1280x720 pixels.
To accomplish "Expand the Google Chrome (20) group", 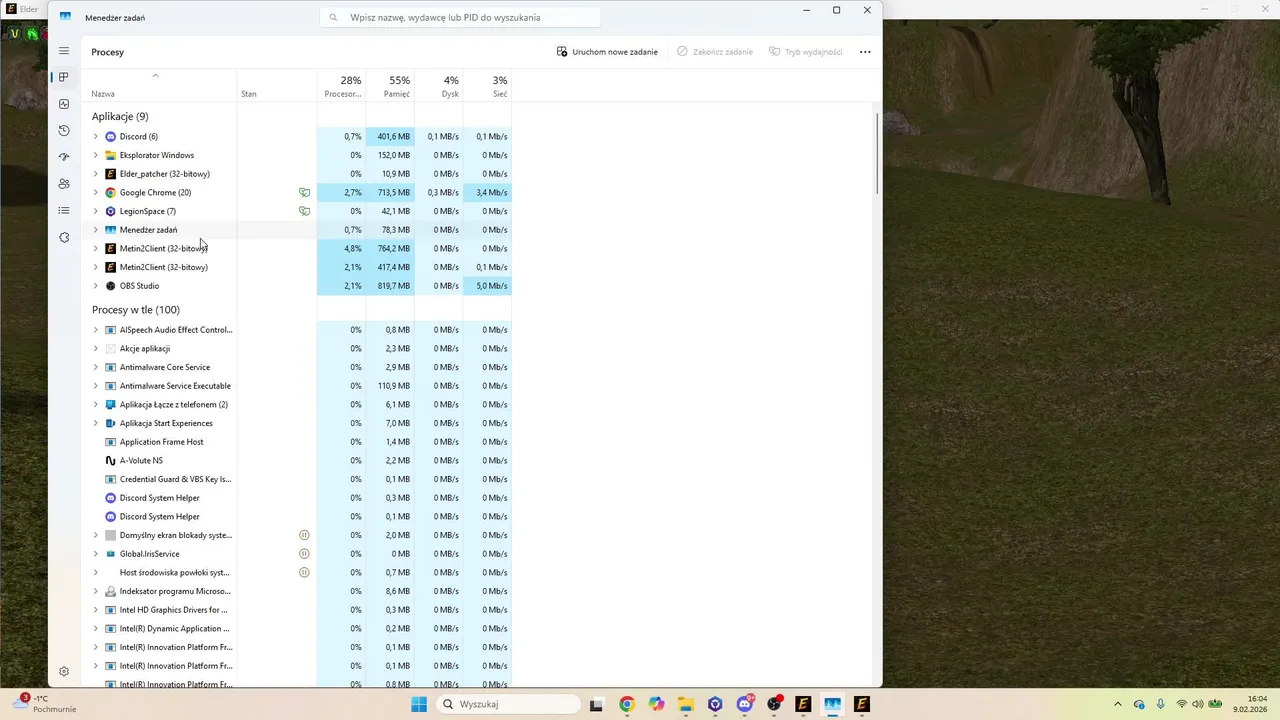I will click(96, 192).
